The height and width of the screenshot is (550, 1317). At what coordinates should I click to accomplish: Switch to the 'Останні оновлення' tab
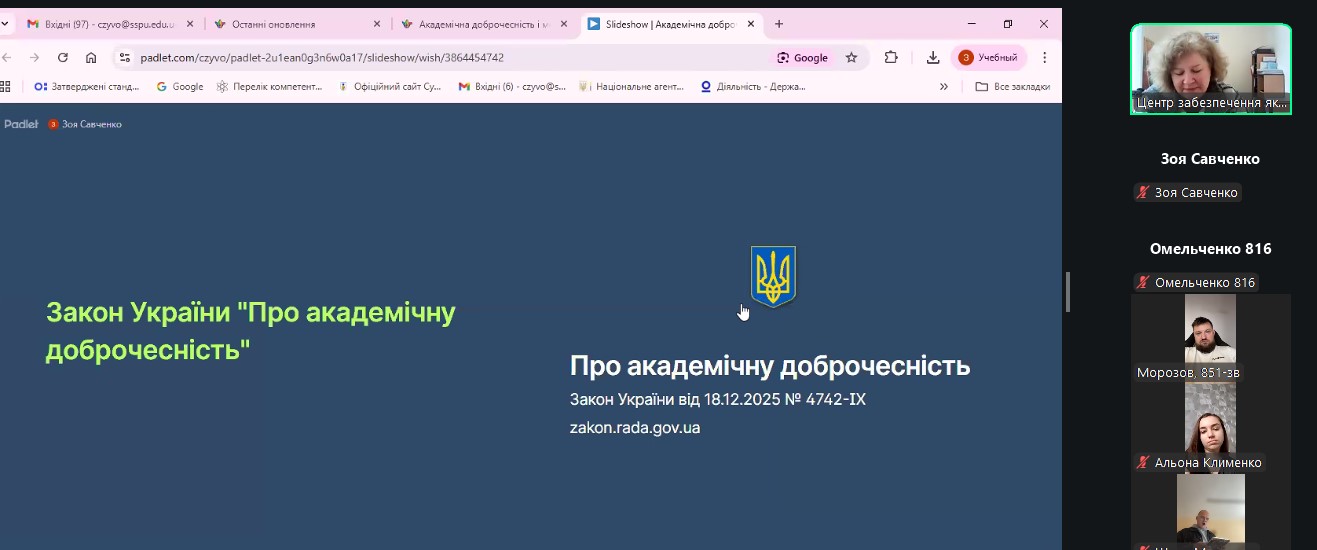click(290, 24)
